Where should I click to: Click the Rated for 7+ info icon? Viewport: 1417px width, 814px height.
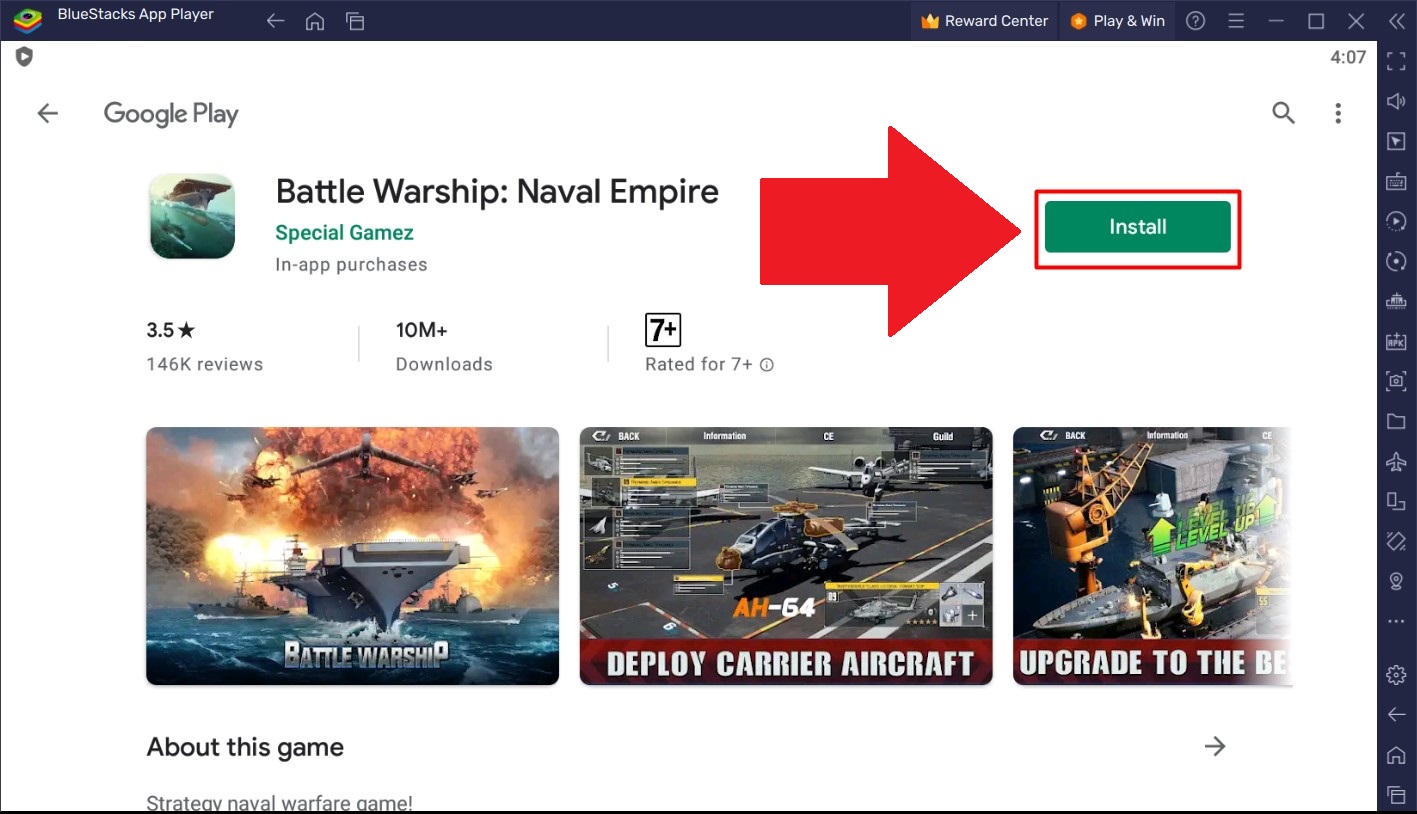[x=767, y=365]
